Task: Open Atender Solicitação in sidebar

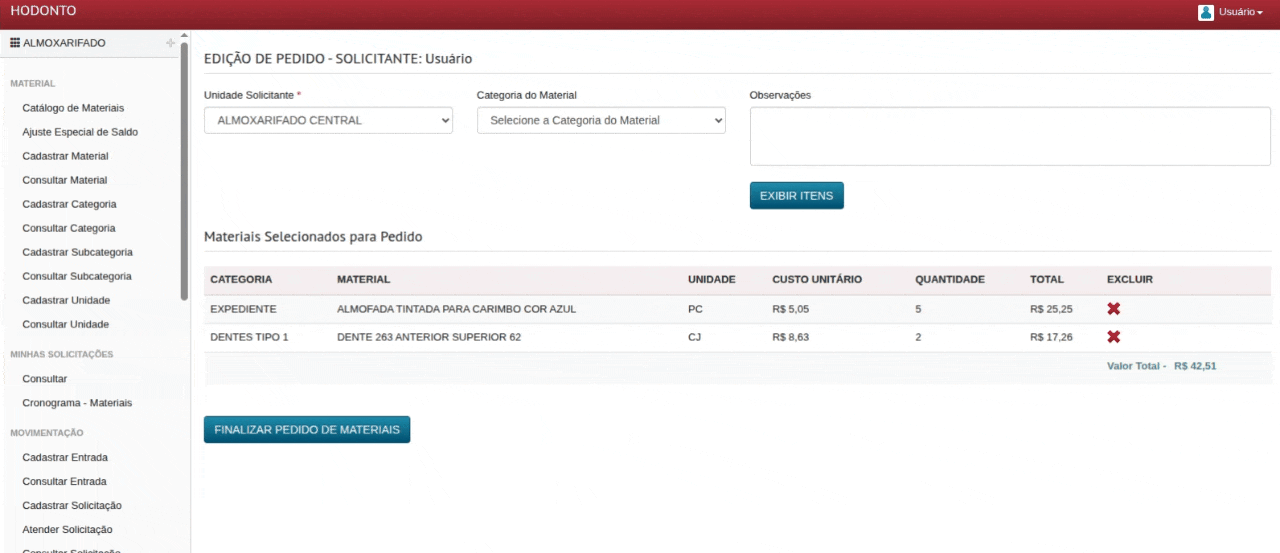Action: pos(67,529)
